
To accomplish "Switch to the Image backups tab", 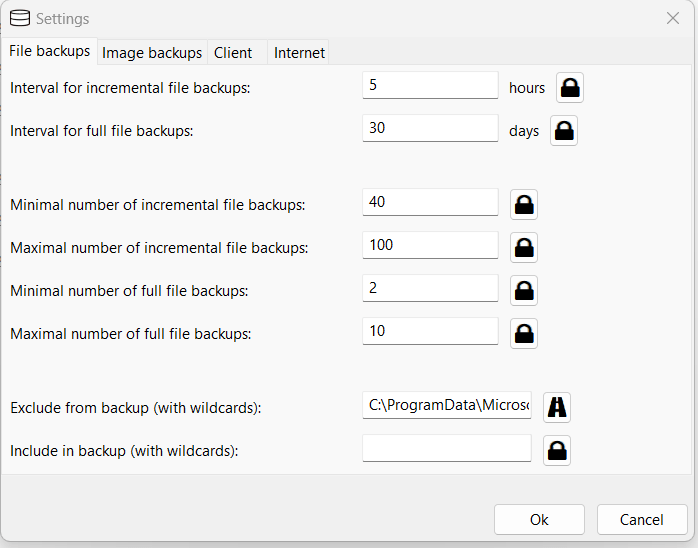I will (x=152, y=53).
